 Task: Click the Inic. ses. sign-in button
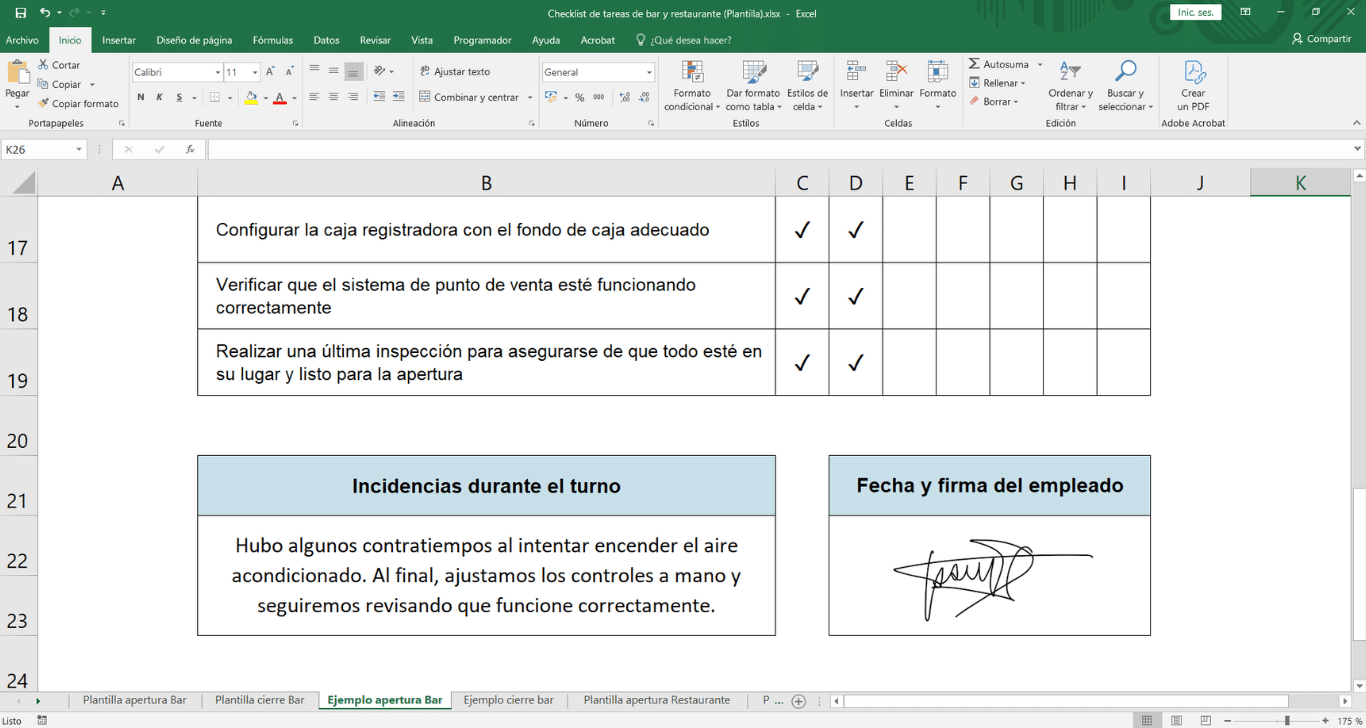1195,13
